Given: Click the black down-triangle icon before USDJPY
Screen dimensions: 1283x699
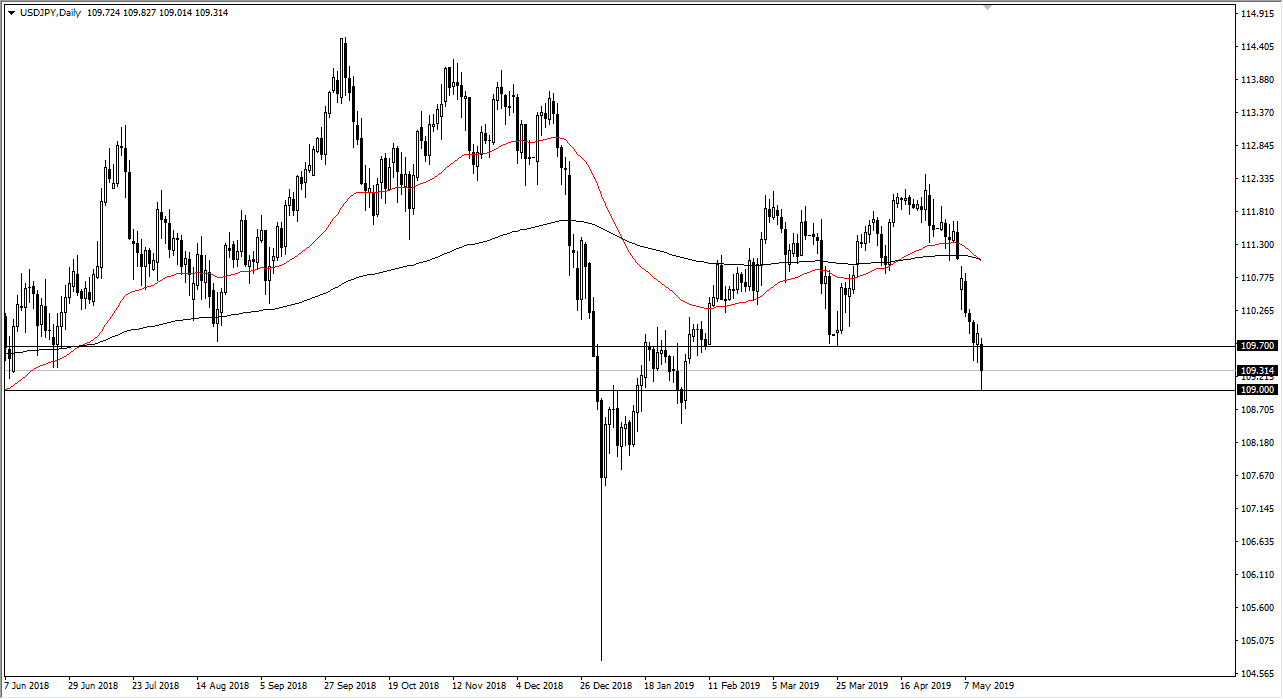Looking at the screenshot, I should [11, 11].
